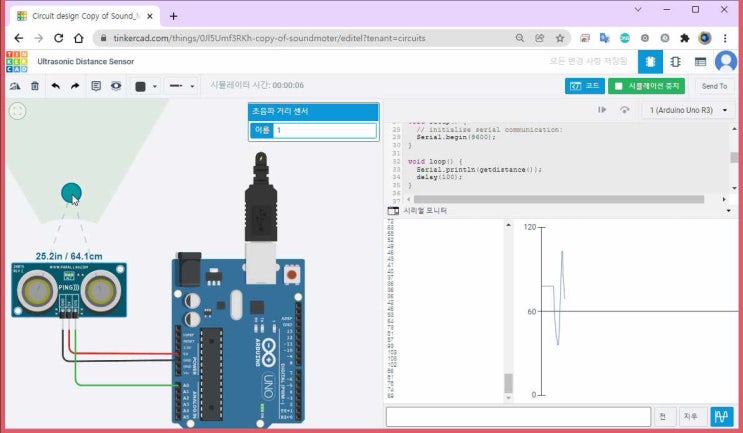
Task: Click the Chrome profile avatar icon
Action: (705, 38)
